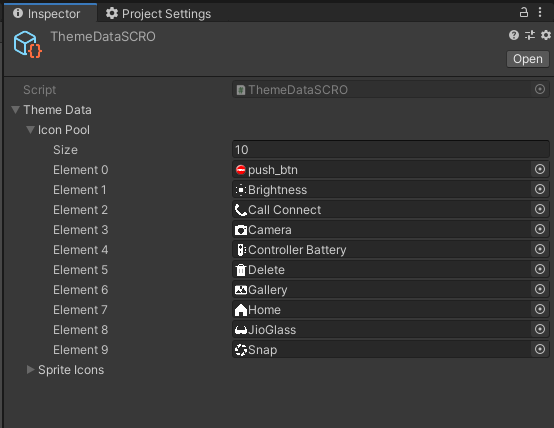This screenshot has width=554, height=428.
Task: Open object picker for Snap element
Action: click(x=540, y=349)
